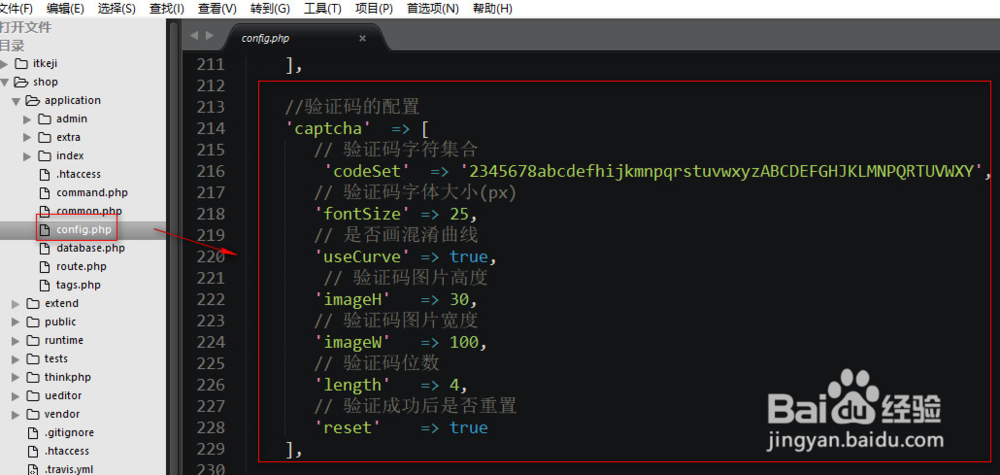Viewport: 1000px width, 475px height.
Task: Click the code file icon beside .travis.yml
Action: (33, 469)
